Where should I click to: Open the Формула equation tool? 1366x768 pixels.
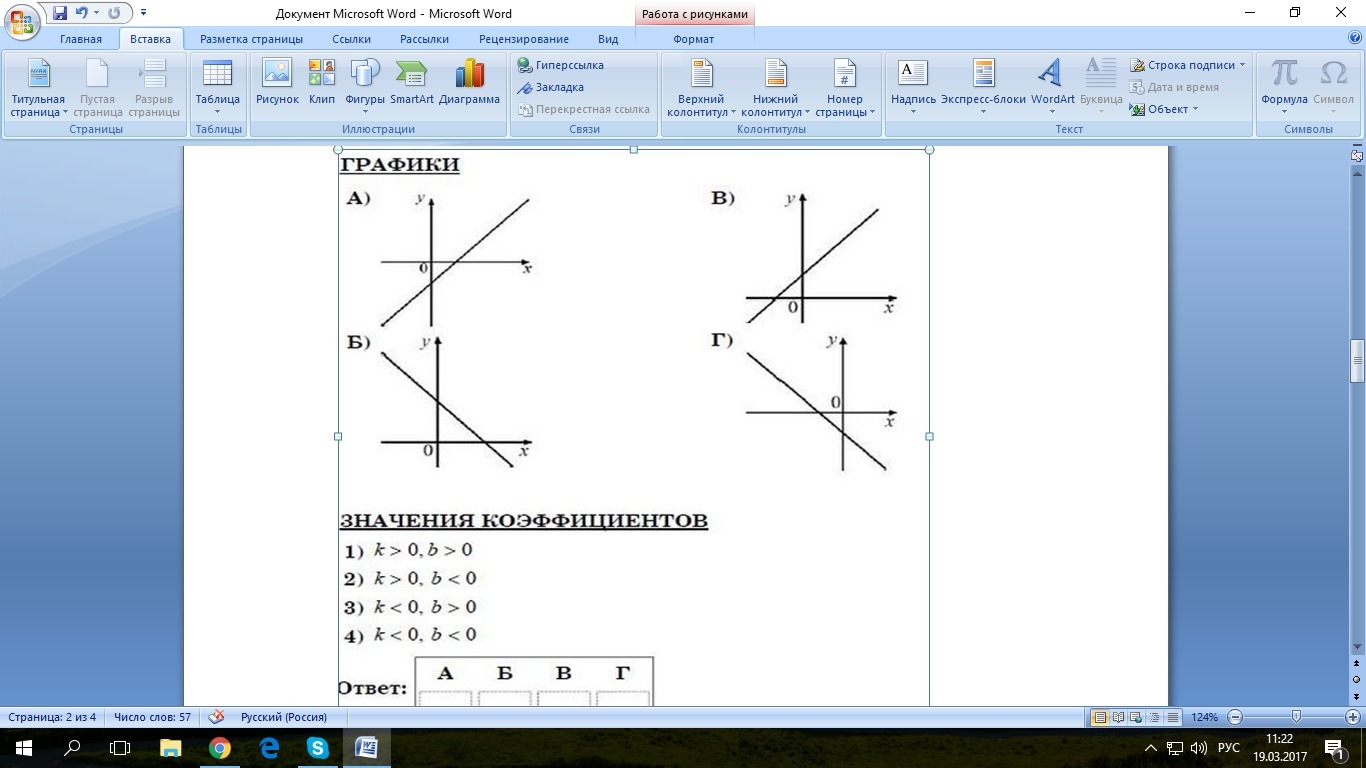tap(1284, 82)
